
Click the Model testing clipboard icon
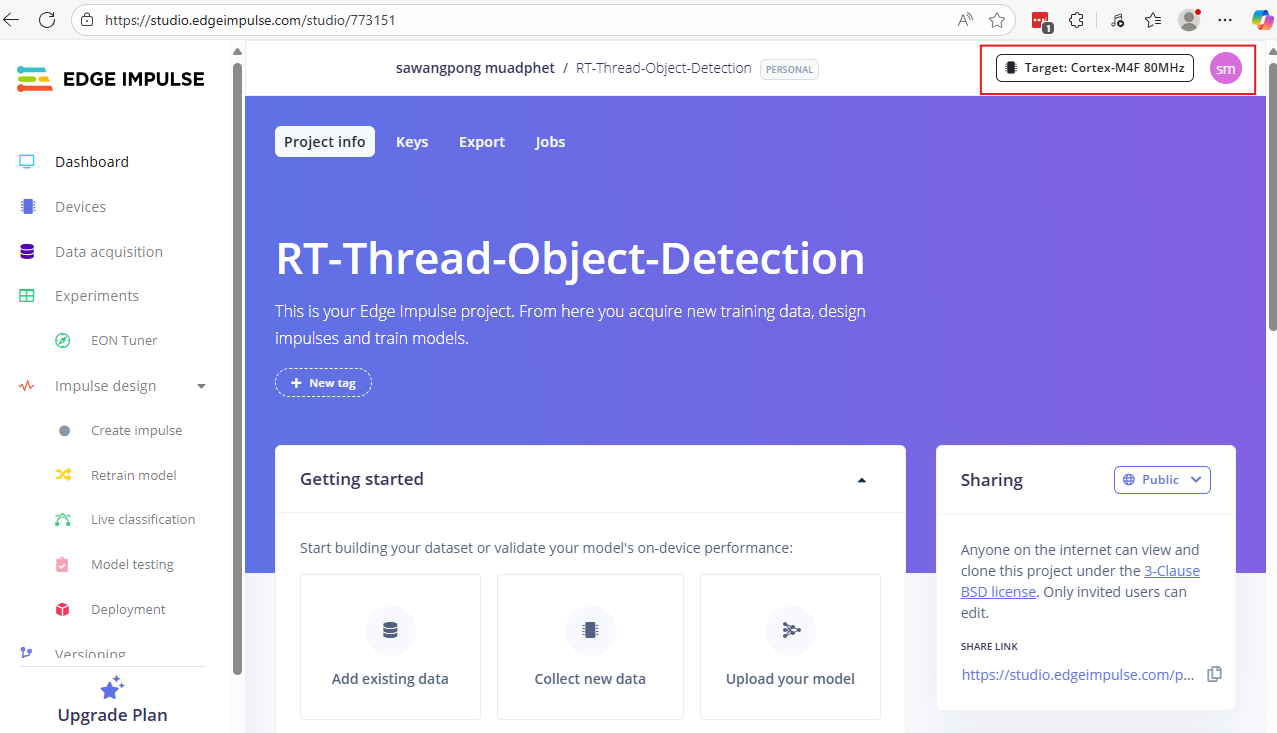[x=63, y=565]
